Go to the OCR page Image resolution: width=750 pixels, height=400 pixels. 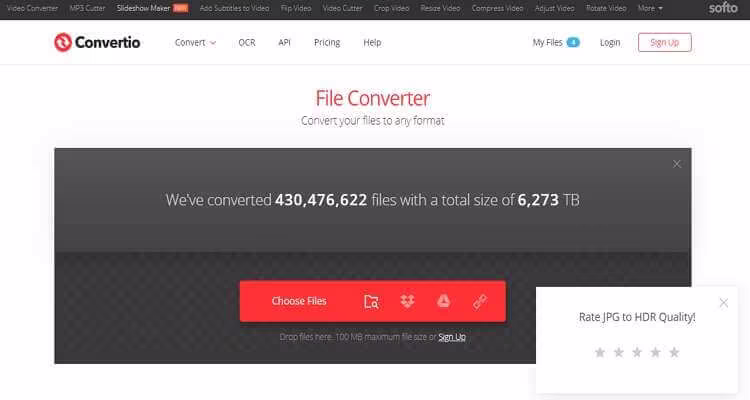click(247, 43)
